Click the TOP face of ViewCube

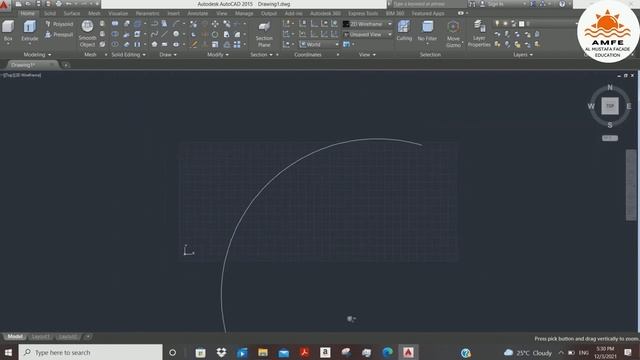click(610, 106)
